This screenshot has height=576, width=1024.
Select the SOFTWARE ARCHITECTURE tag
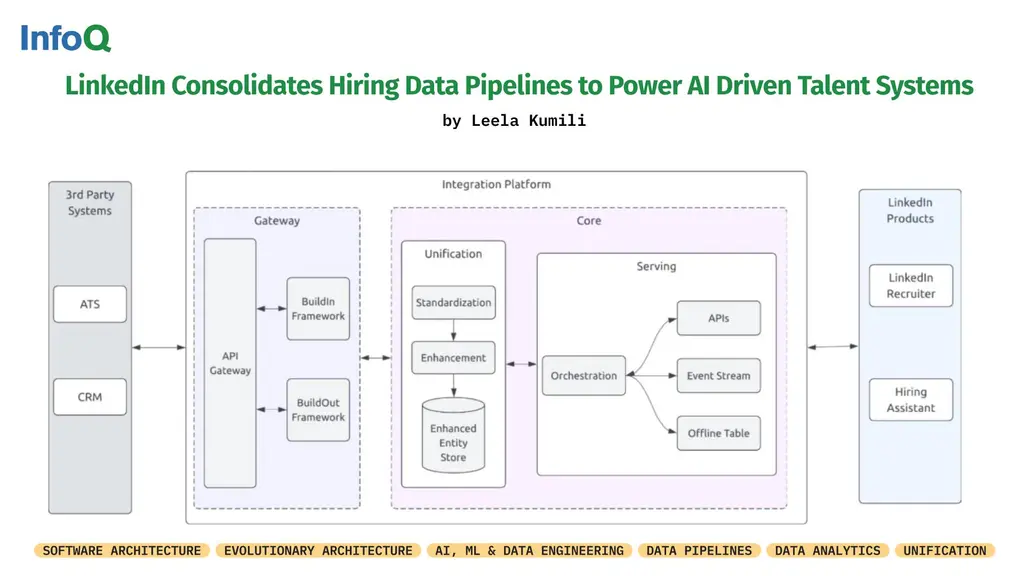[x=121, y=551]
